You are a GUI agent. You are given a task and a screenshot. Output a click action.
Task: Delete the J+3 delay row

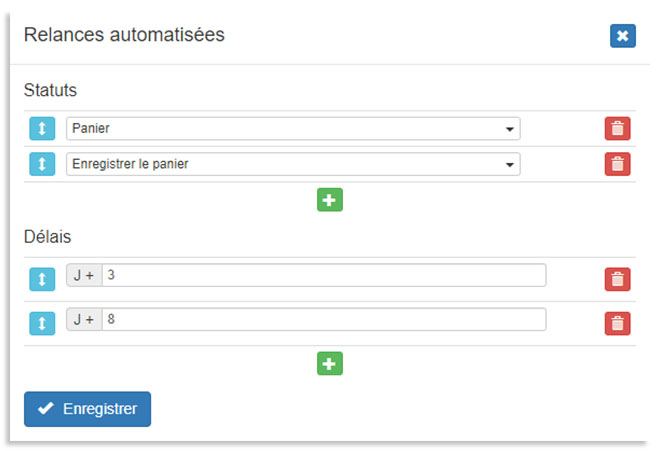tap(617, 279)
